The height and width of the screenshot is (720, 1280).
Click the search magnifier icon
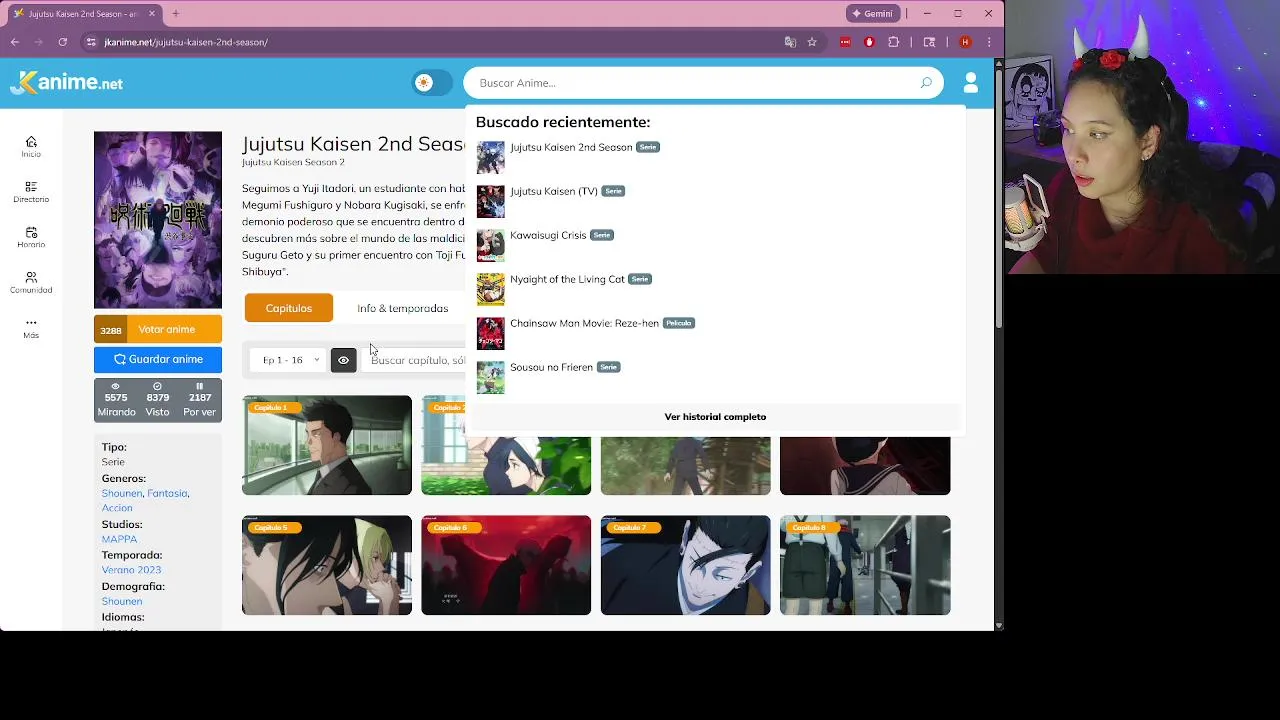tap(926, 83)
